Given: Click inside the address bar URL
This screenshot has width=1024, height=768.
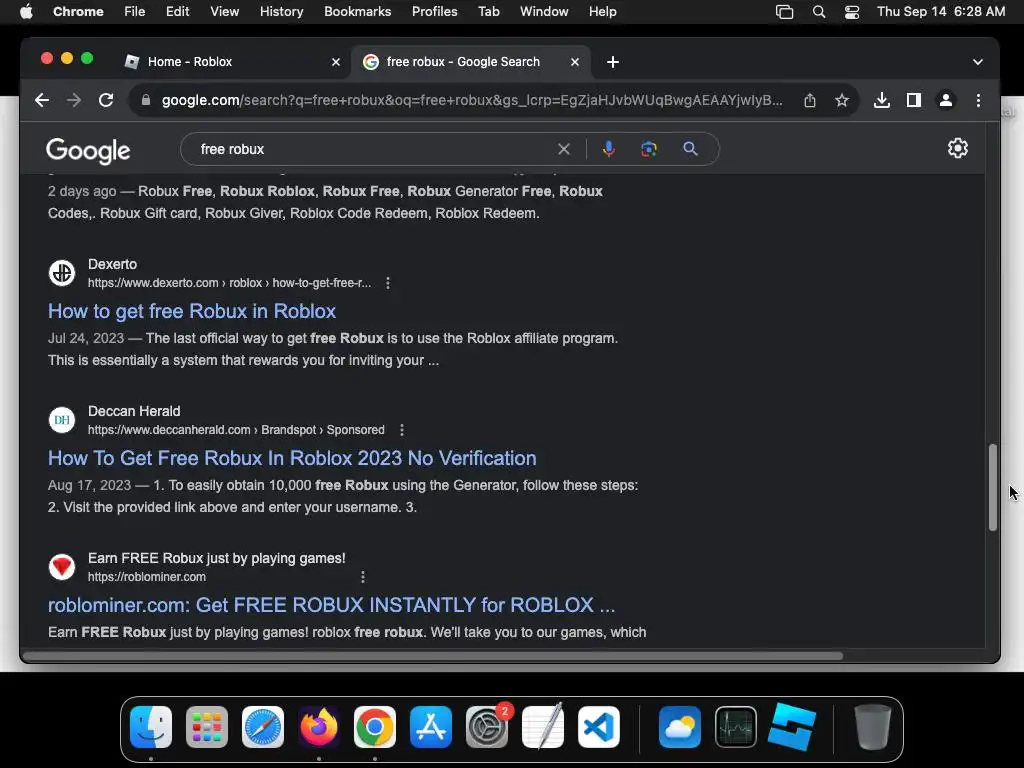Looking at the screenshot, I should (472, 100).
